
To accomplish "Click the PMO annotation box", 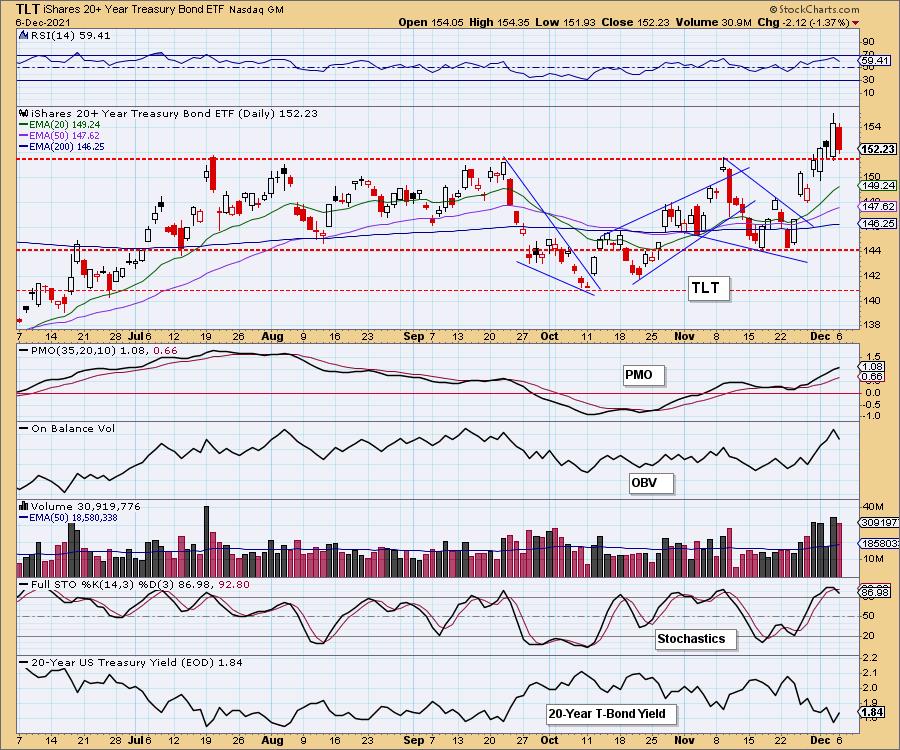I will click(644, 375).
